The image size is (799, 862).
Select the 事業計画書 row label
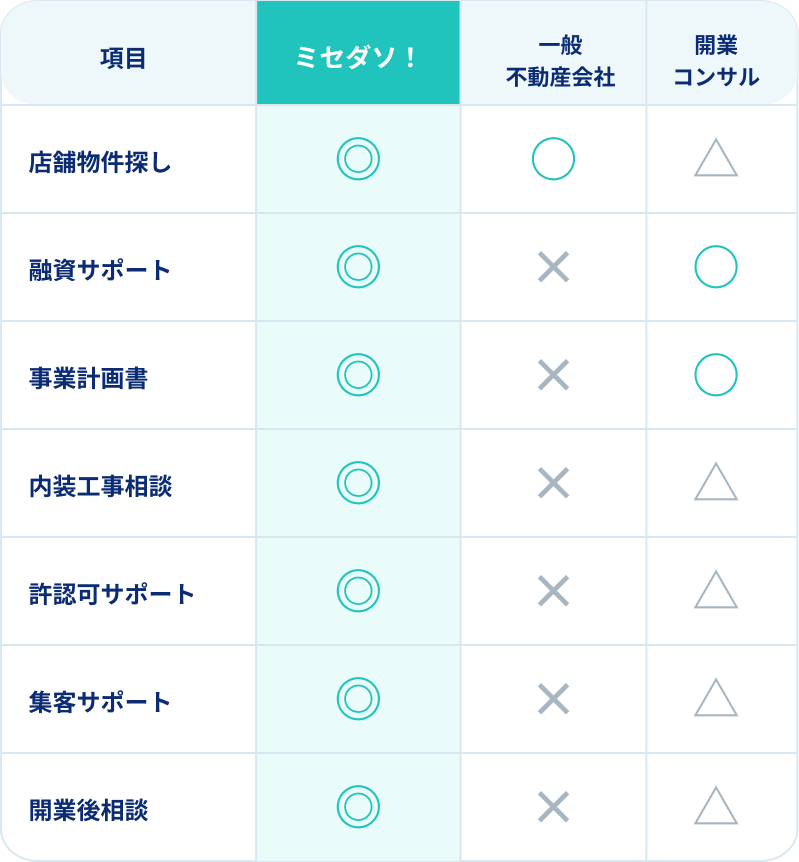(x=89, y=378)
